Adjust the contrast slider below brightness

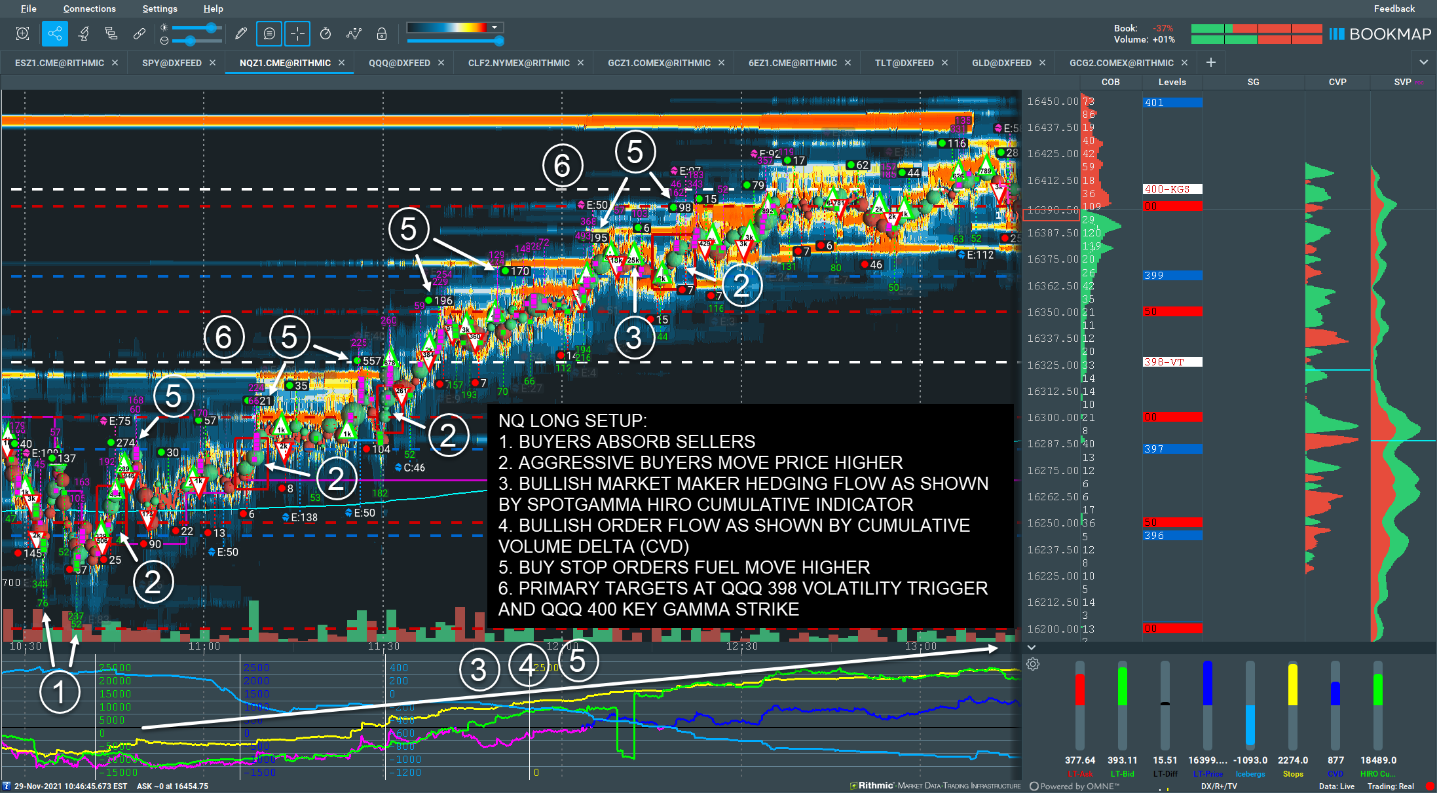pos(198,41)
